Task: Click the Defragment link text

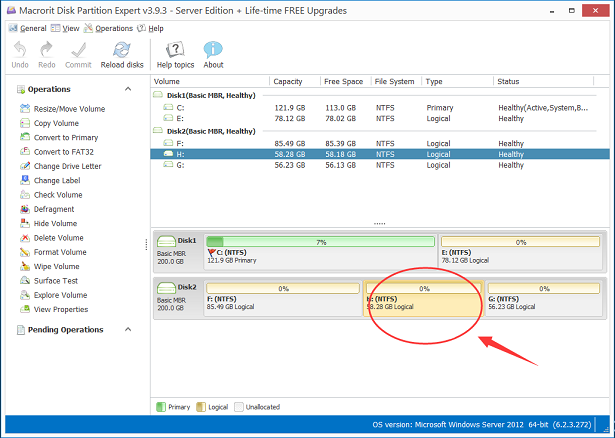Action: pos(54,209)
